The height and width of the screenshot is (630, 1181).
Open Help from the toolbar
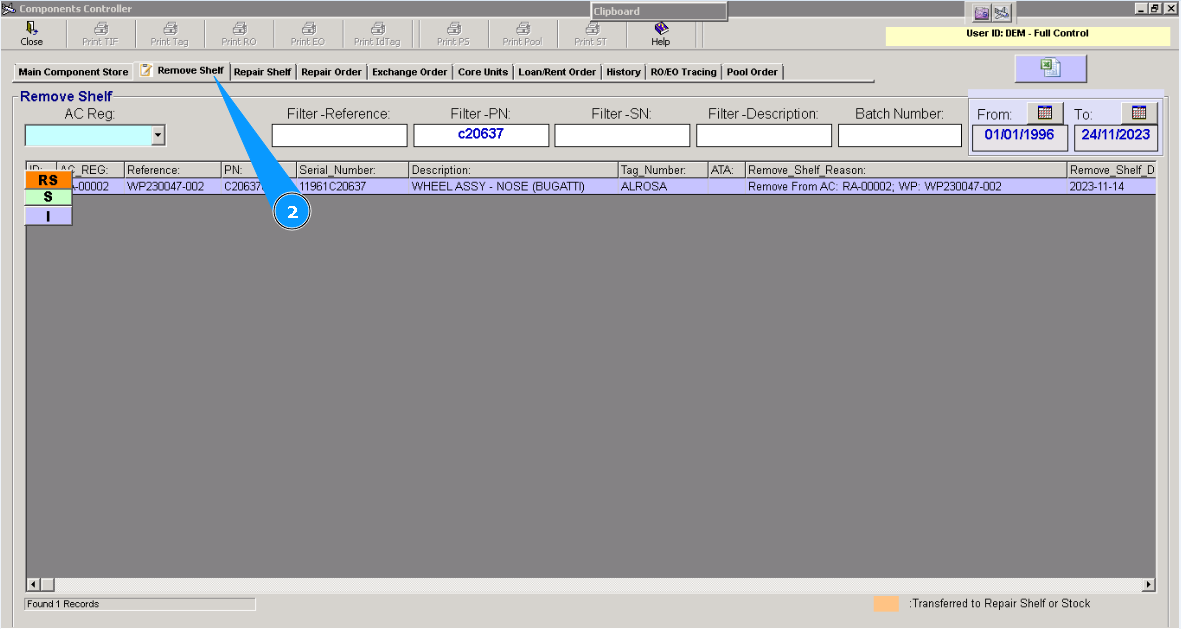(x=661, y=34)
